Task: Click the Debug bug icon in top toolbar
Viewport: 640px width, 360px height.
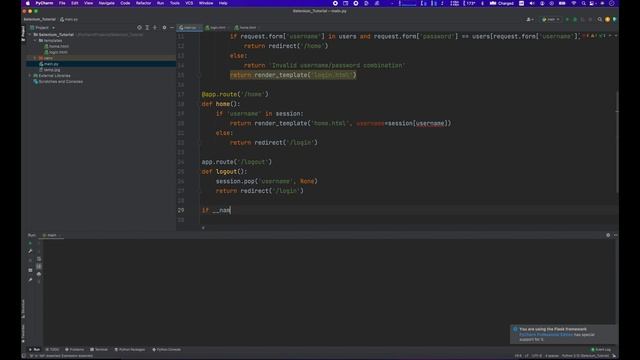Action: click(575, 19)
